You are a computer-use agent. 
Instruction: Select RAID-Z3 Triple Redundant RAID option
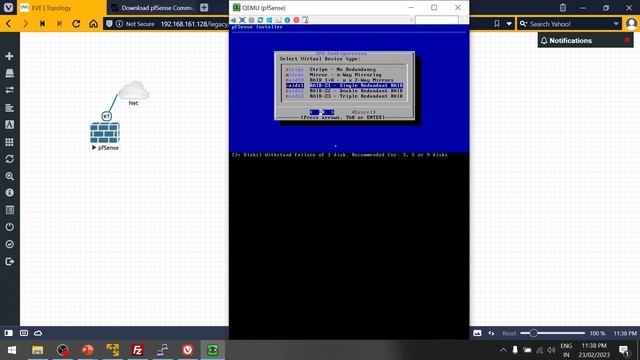click(x=344, y=96)
